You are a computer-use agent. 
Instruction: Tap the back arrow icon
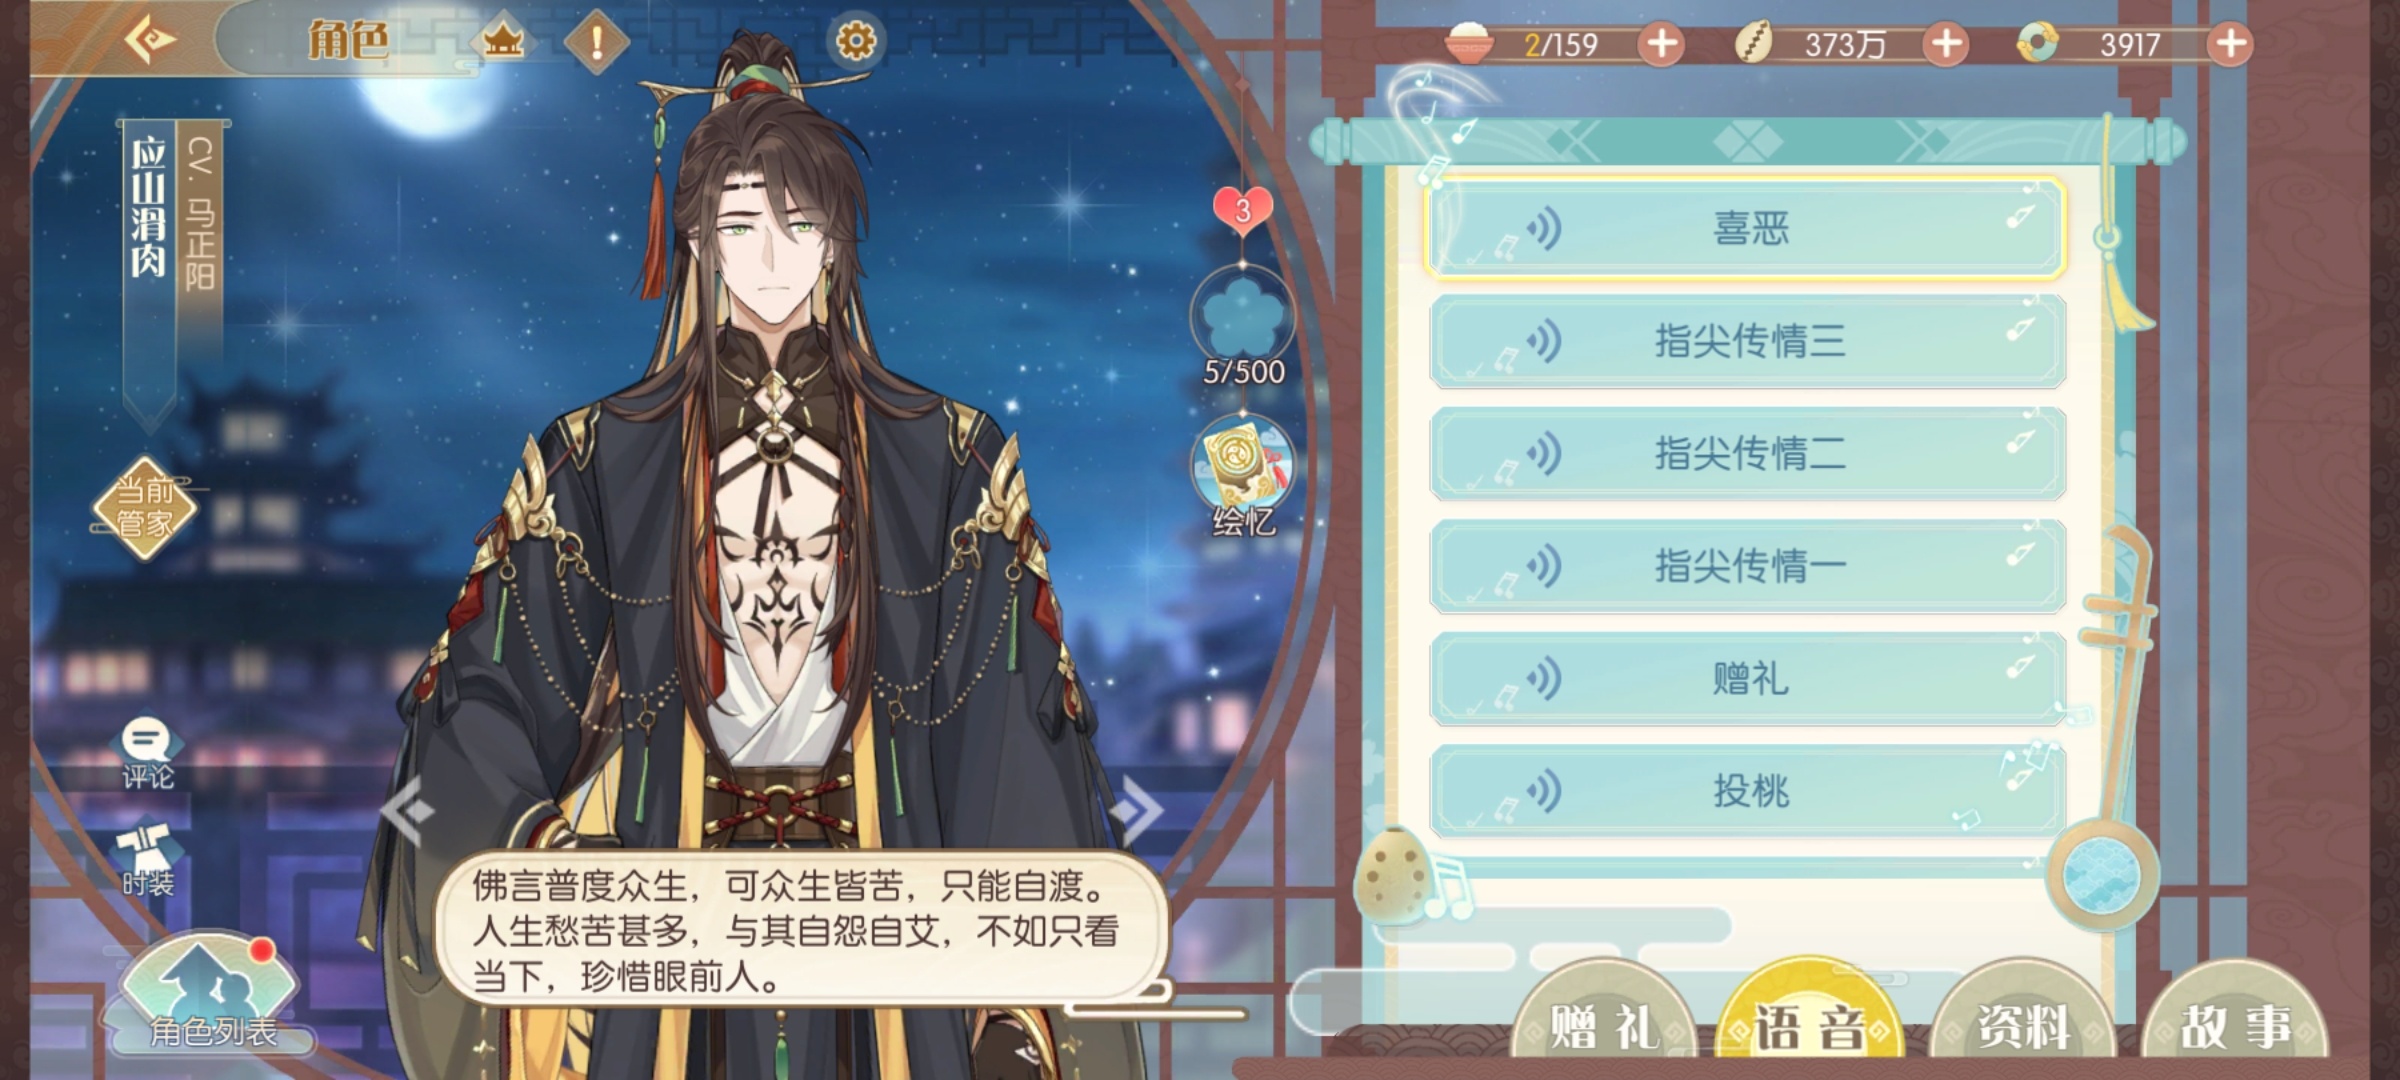(x=150, y=40)
